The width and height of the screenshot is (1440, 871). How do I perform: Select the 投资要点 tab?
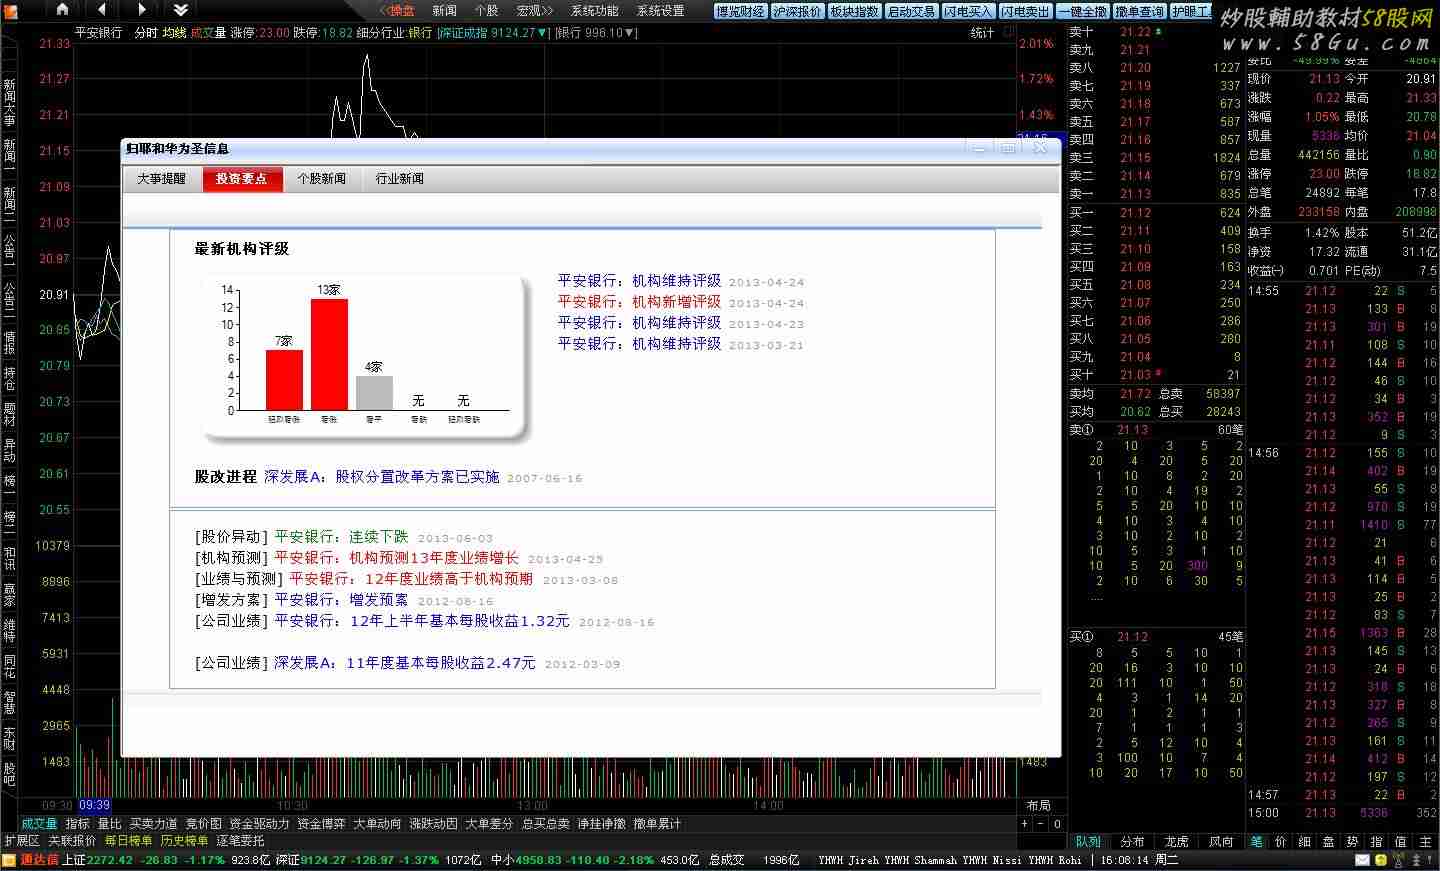242,179
